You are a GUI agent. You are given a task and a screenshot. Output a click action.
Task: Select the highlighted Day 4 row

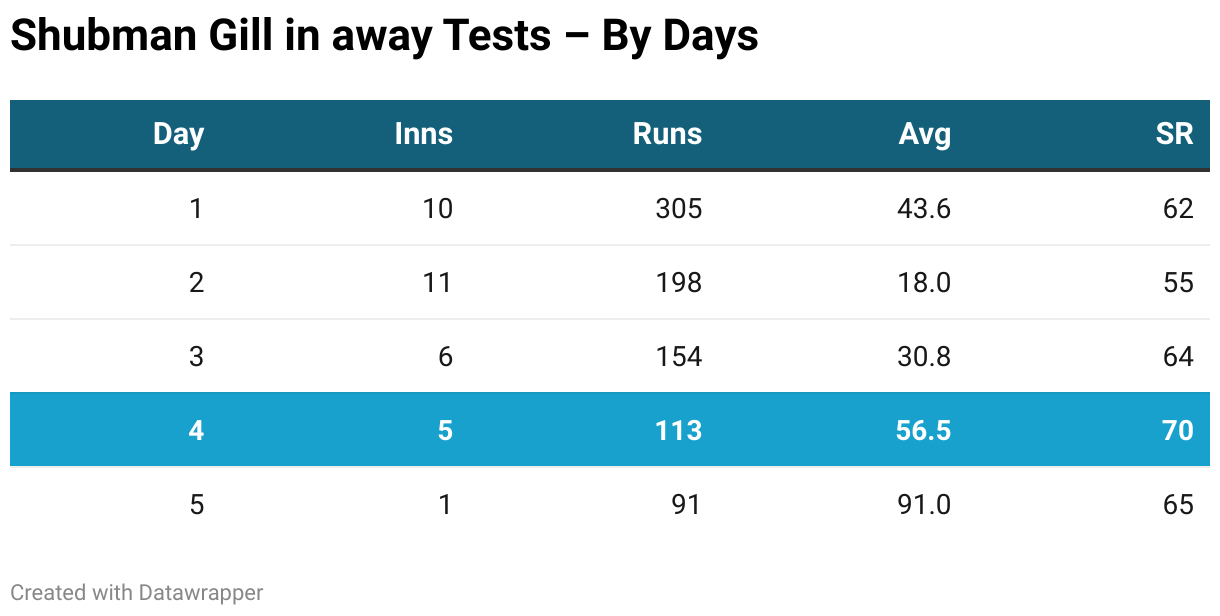pos(610,430)
